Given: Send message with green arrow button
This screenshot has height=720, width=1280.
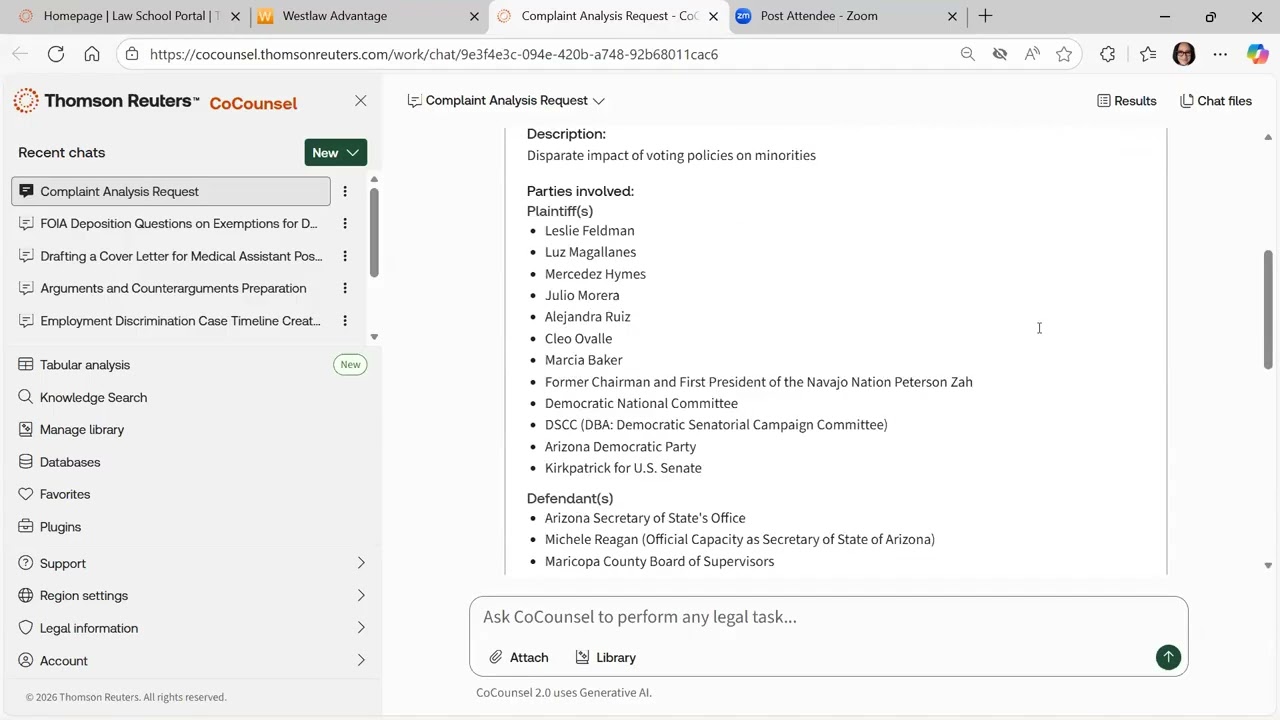Looking at the screenshot, I should 1168,657.
